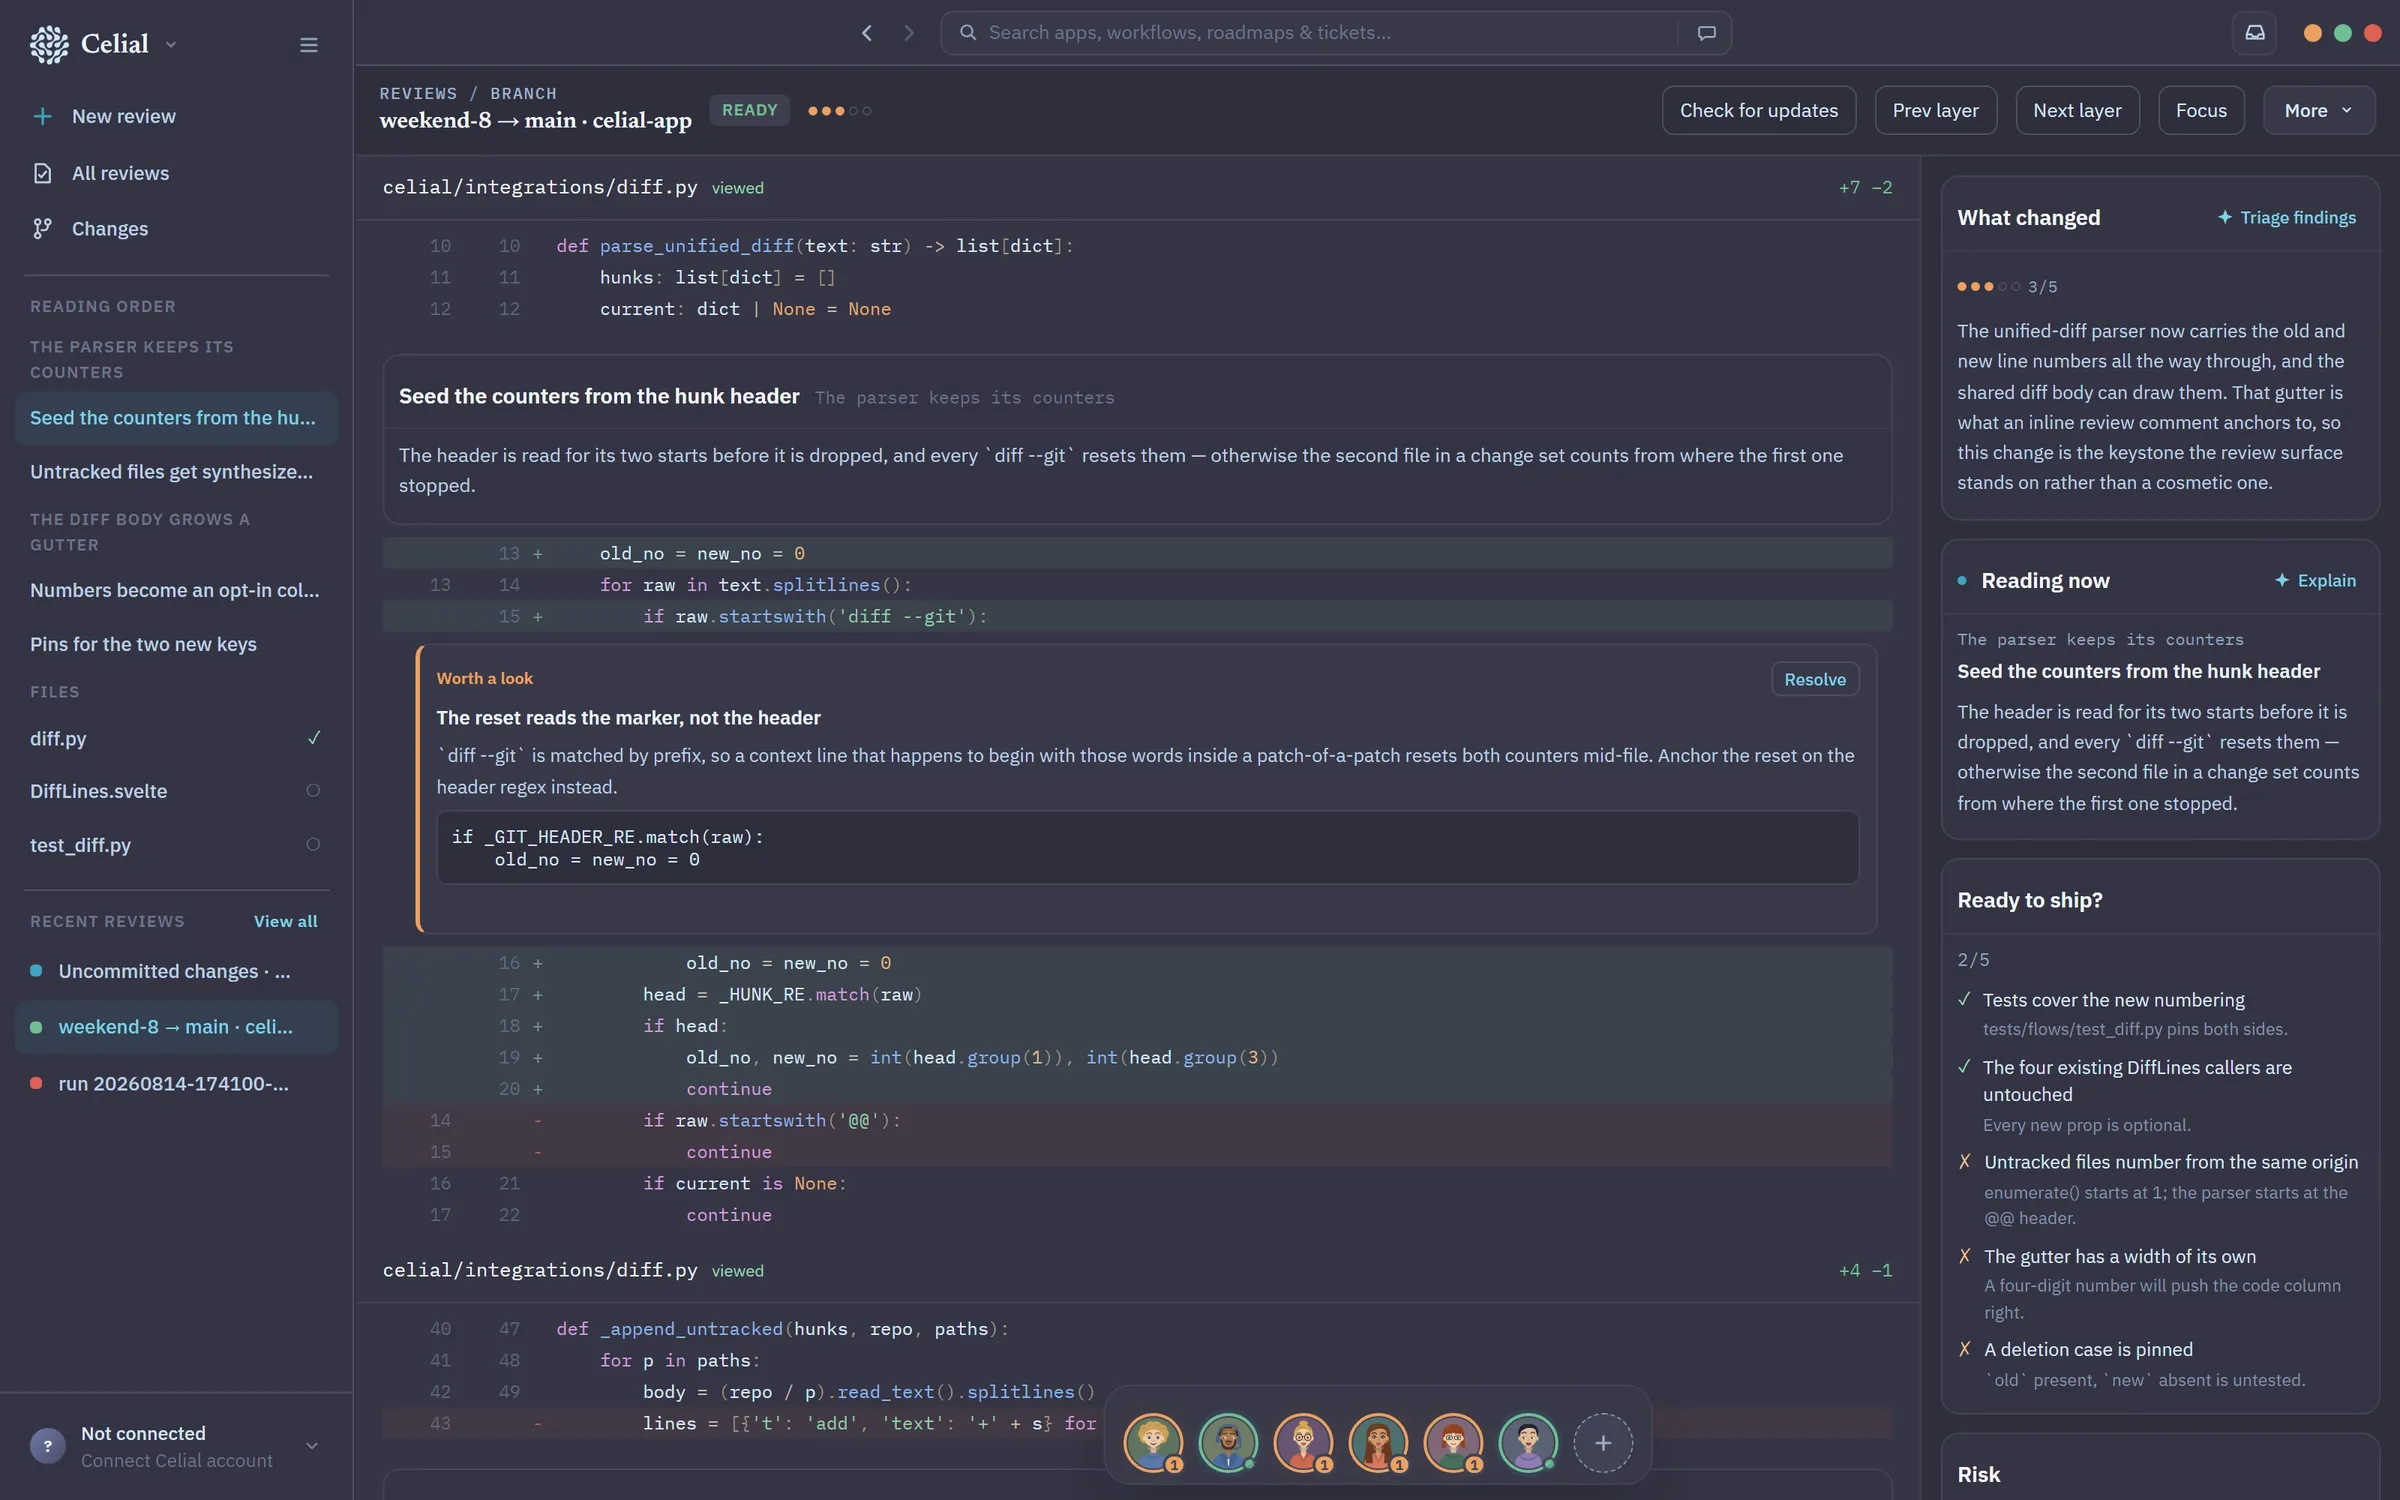Image resolution: width=2400 pixels, height=1500 pixels.
Task: Select 'Seed the counters from the hu...' step
Action: (x=177, y=418)
